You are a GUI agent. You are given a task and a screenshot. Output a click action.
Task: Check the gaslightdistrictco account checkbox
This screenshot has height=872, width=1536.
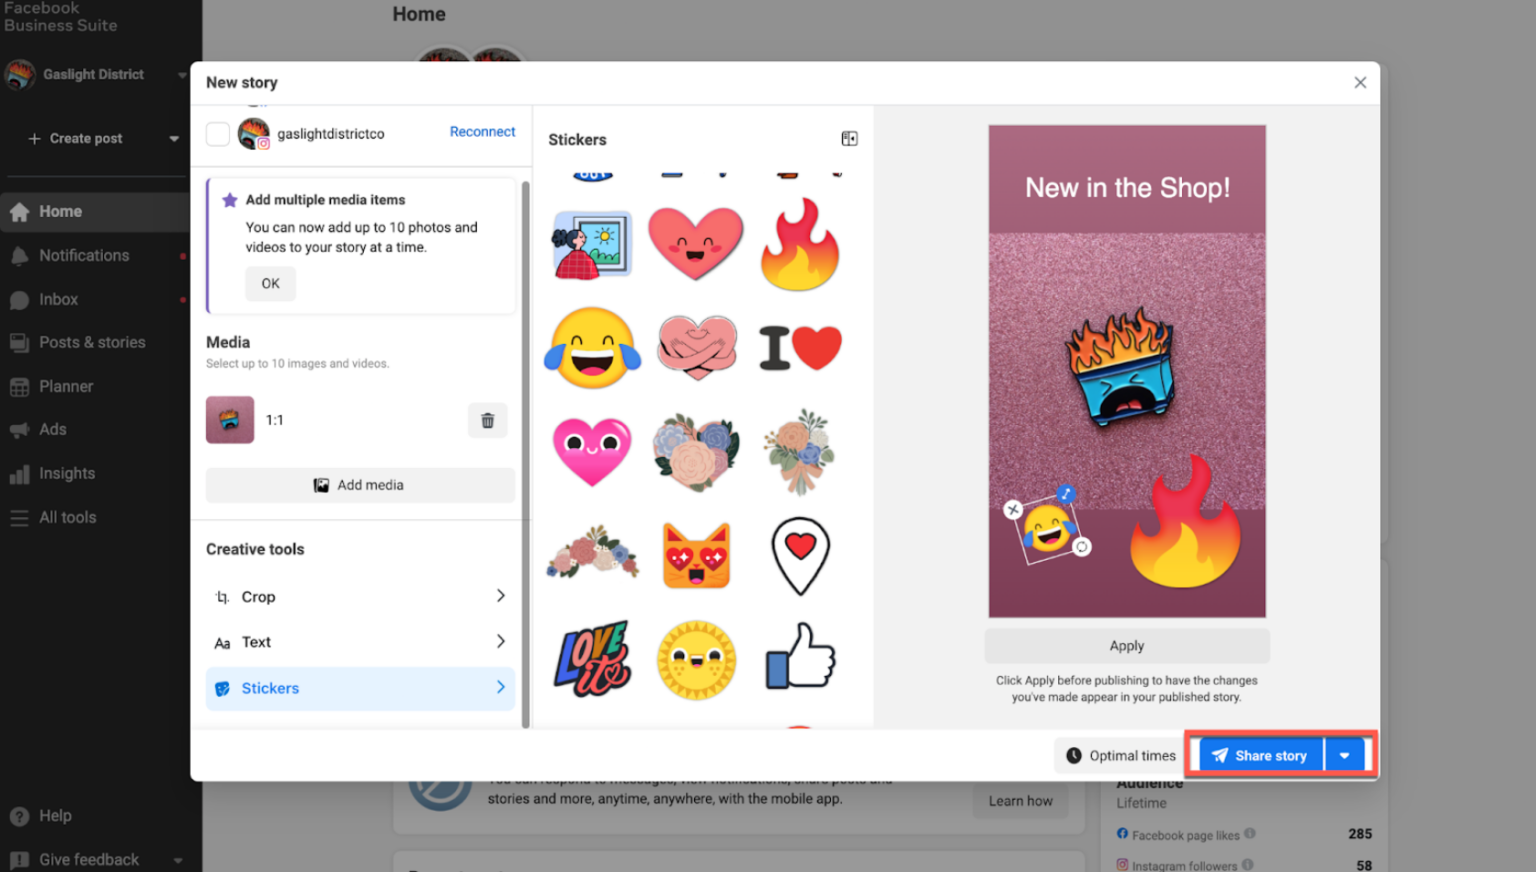[x=217, y=133]
